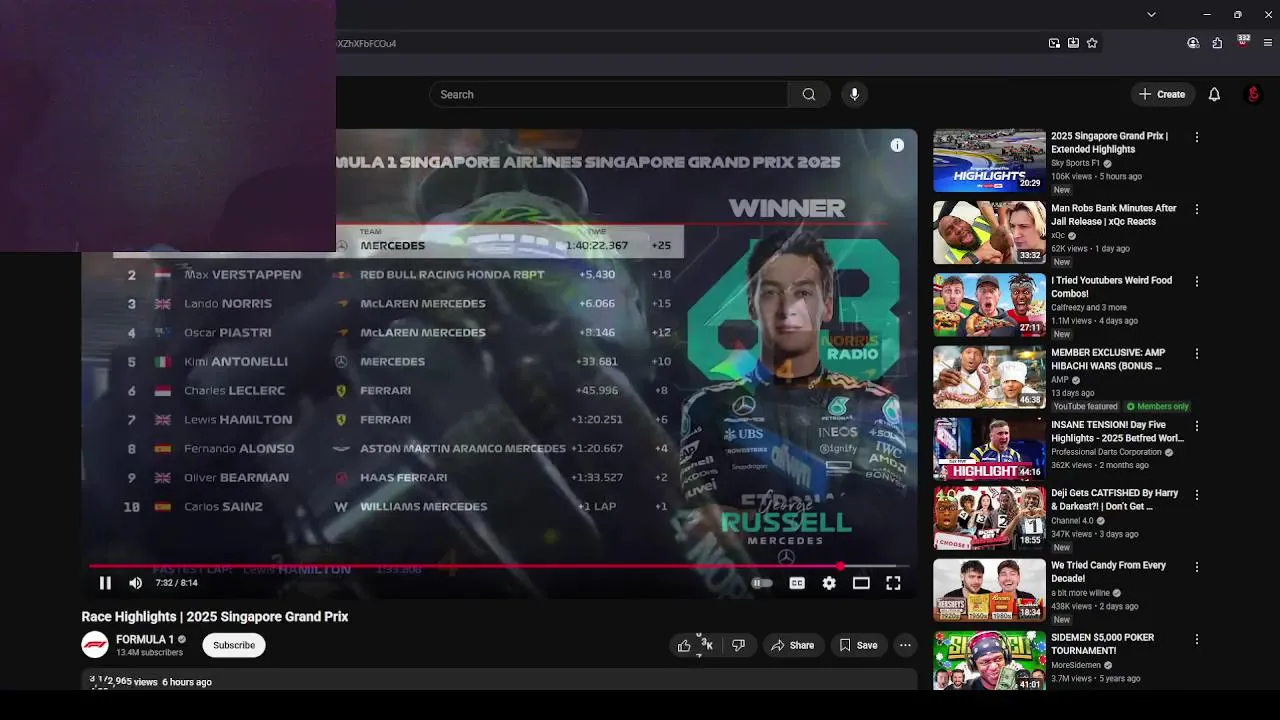1280x720 pixels.
Task: Open the AMP HIBACHI WARS thumbnail
Action: click(x=989, y=377)
